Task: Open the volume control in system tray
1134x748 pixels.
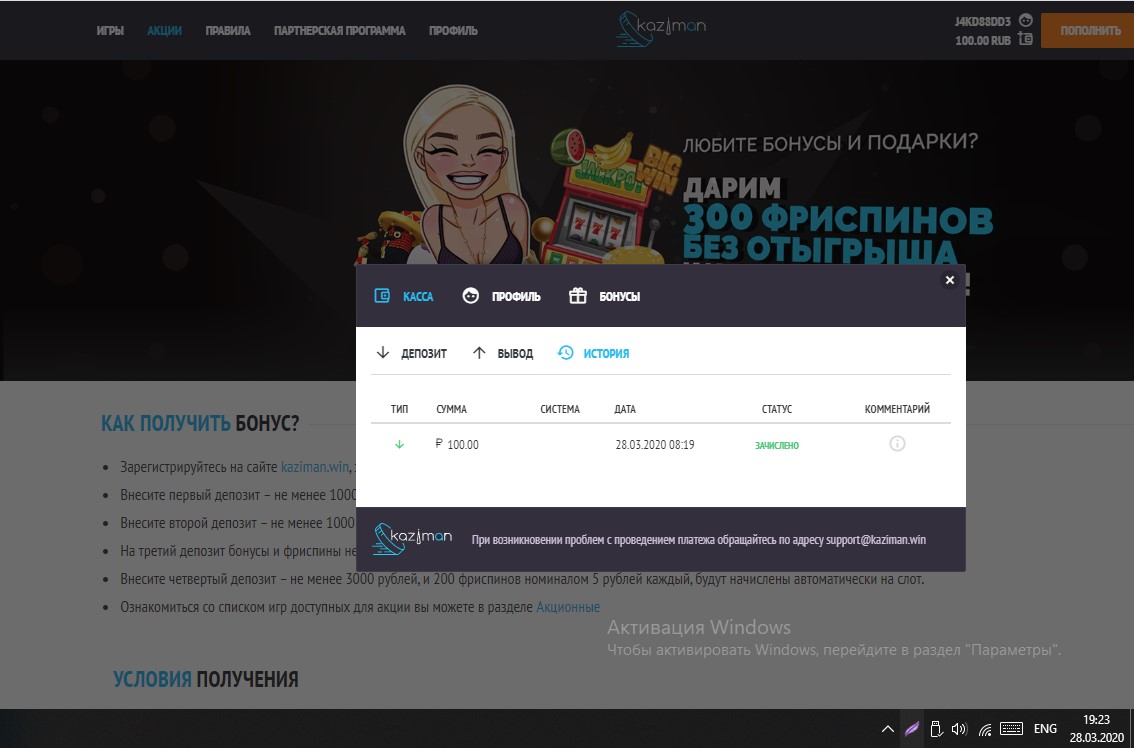Action: pos(959,729)
